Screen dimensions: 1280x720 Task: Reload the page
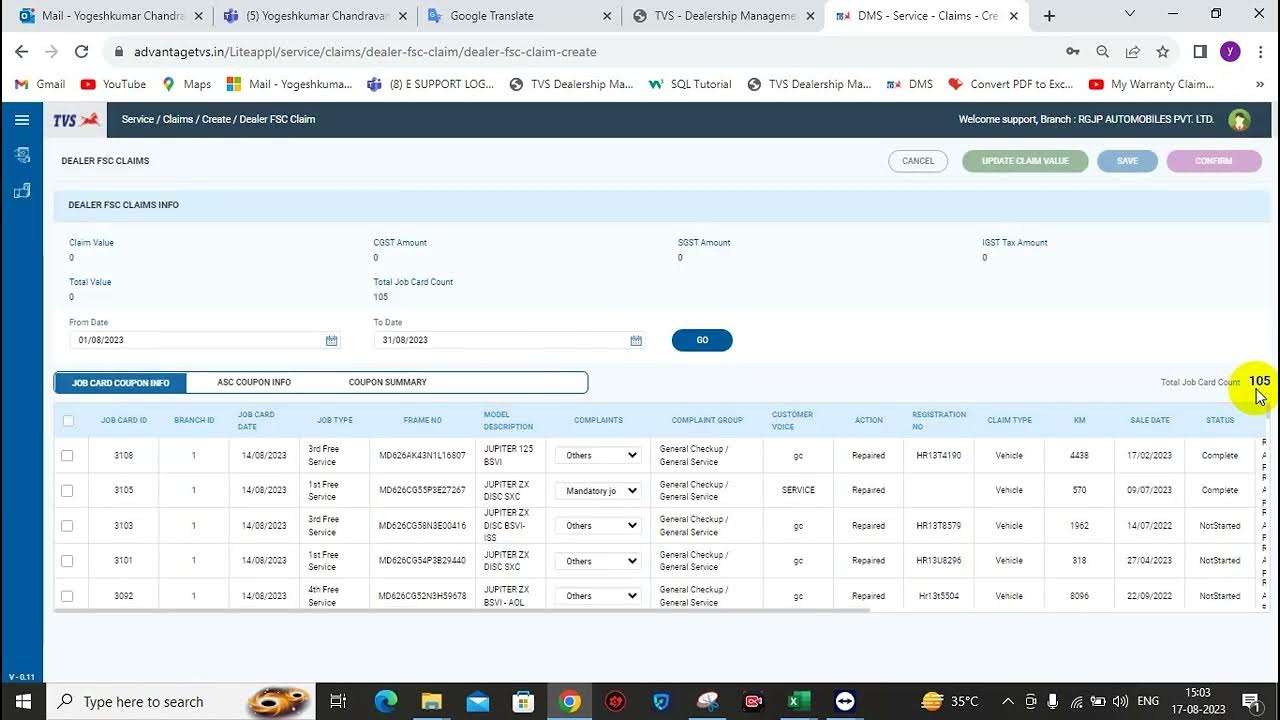[82, 52]
